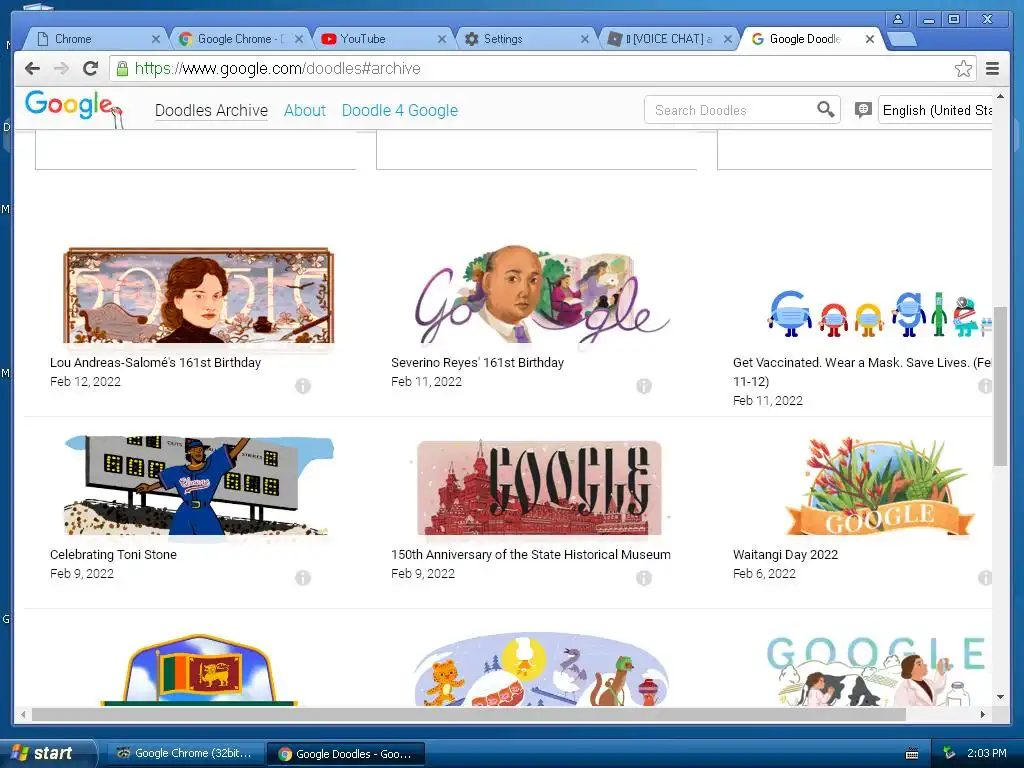The width and height of the screenshot is (1024, 768).
Task: Expand the English (United States) language dropdown
Action: pyautogui.click(x=935, y=110)
